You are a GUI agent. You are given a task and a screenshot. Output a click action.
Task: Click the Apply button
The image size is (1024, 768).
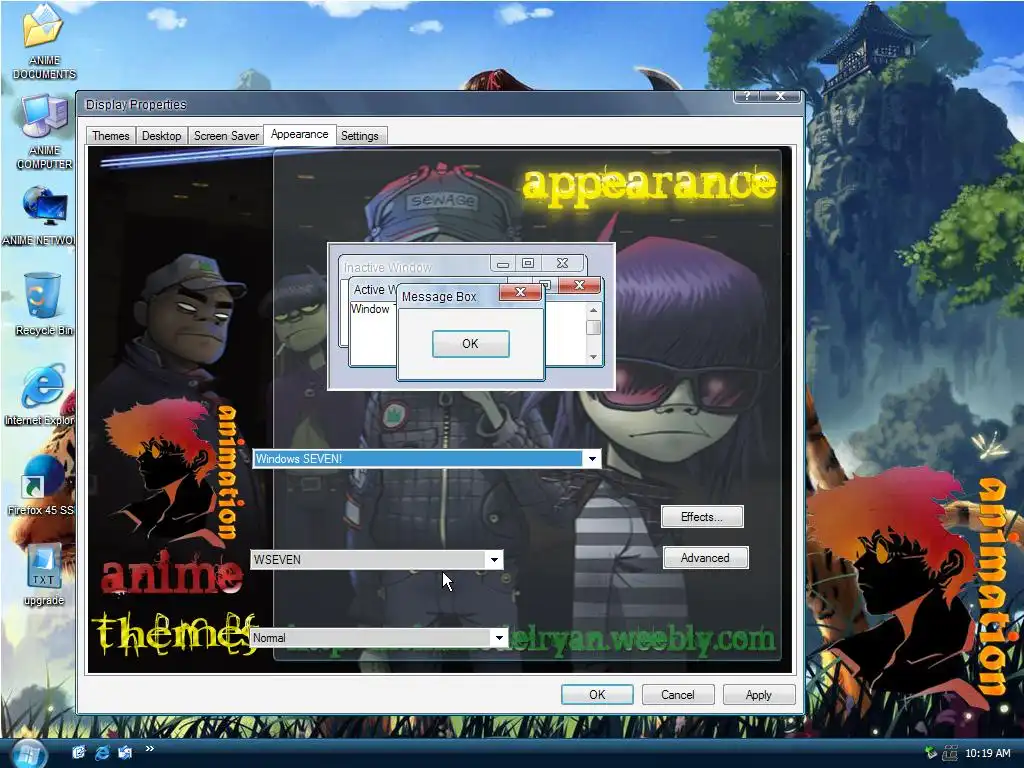pos(759,694)
